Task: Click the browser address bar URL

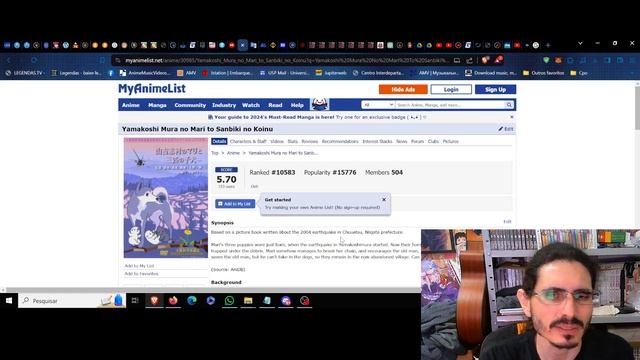Action: point(286,60)
